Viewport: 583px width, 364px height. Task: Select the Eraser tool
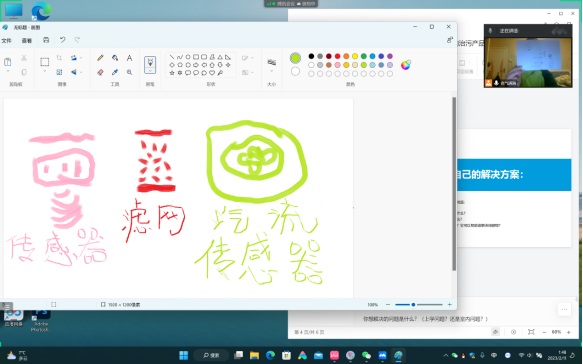coord(100,72)
